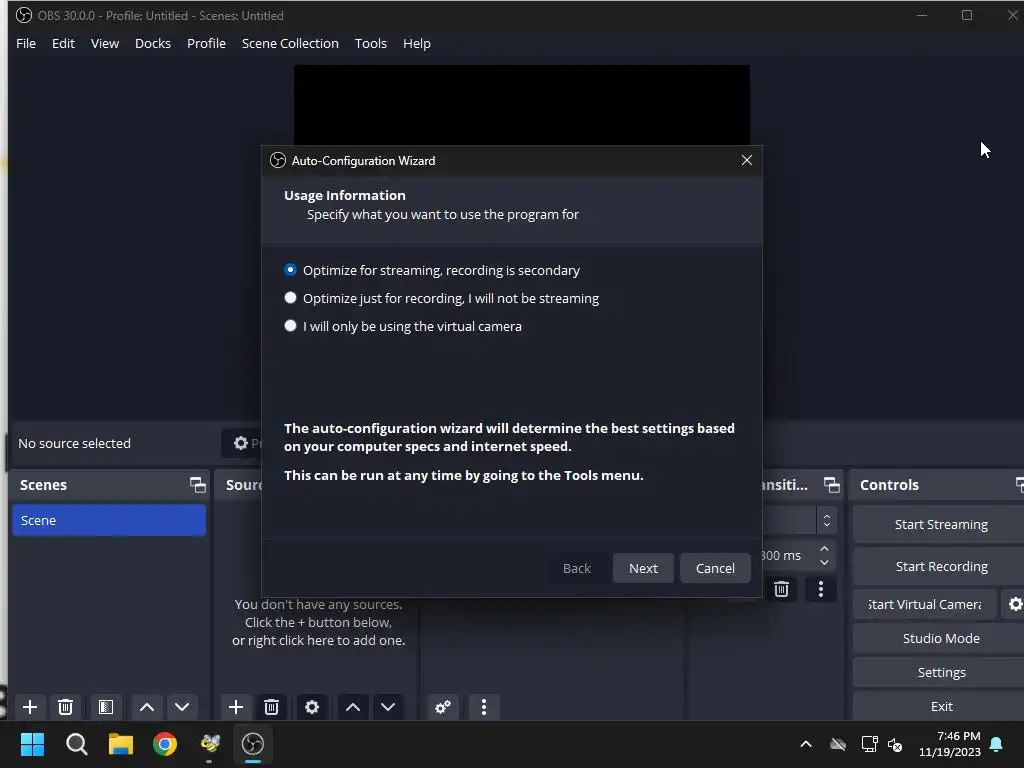Open the Profile menu
This screenshot has width=1024, height=768.
tap(206, 43)
